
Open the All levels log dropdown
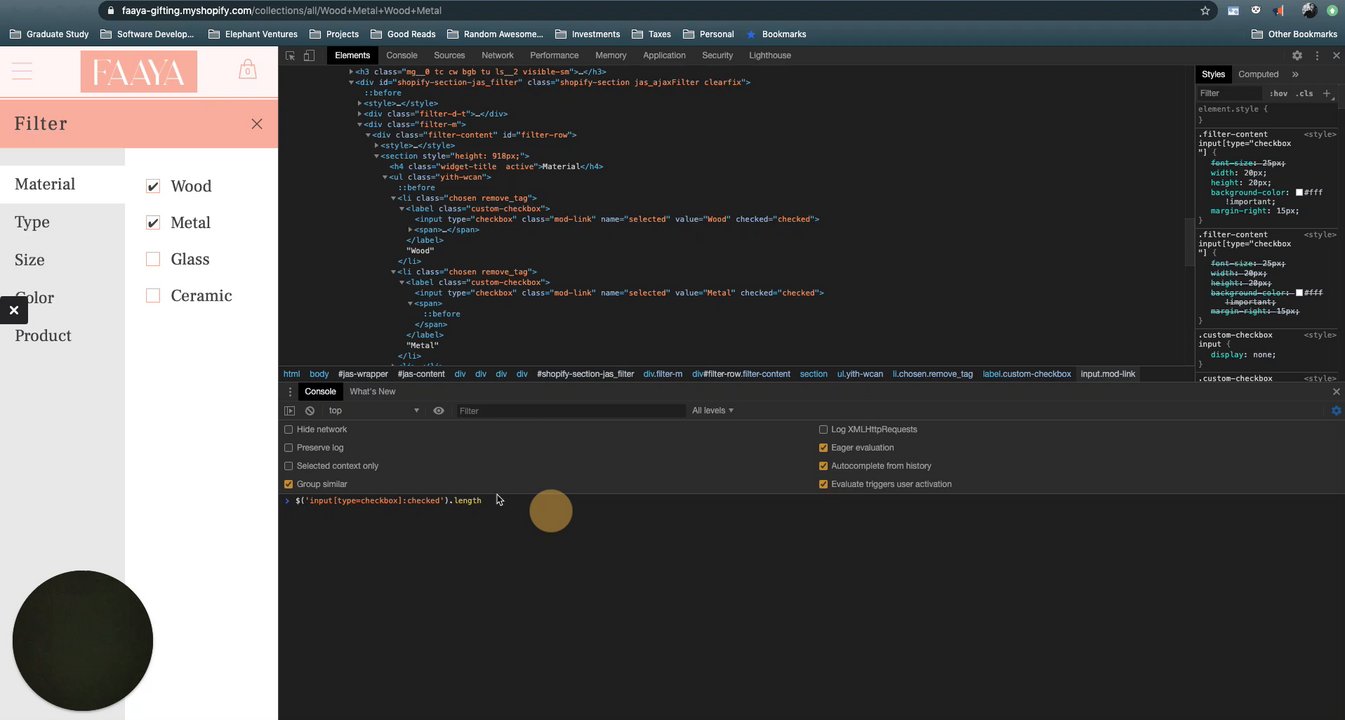(x=713, y=411)
